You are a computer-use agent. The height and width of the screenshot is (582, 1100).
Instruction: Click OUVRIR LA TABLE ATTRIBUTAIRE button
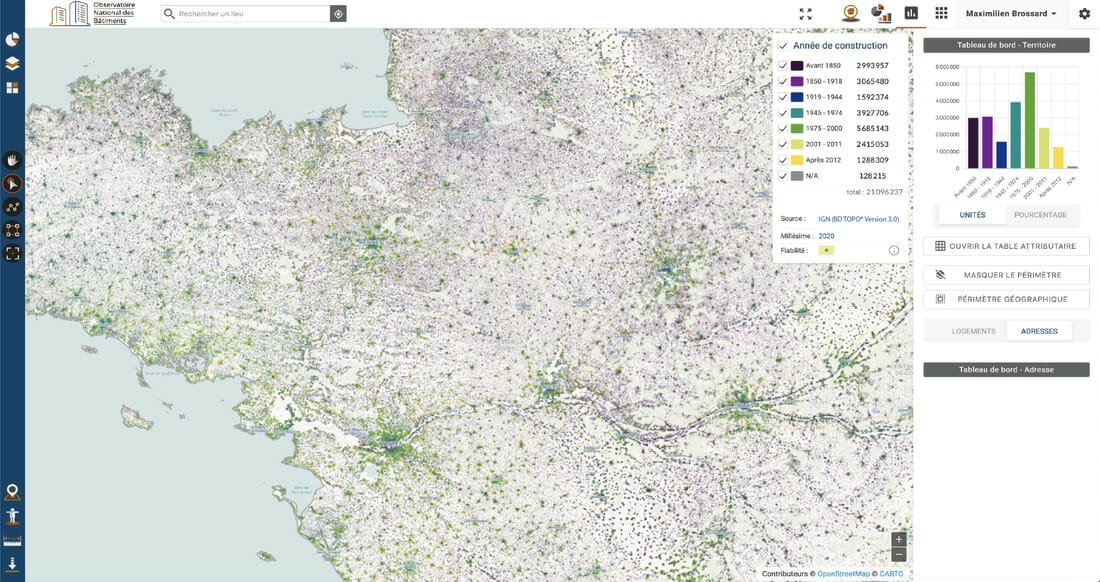1006,246
